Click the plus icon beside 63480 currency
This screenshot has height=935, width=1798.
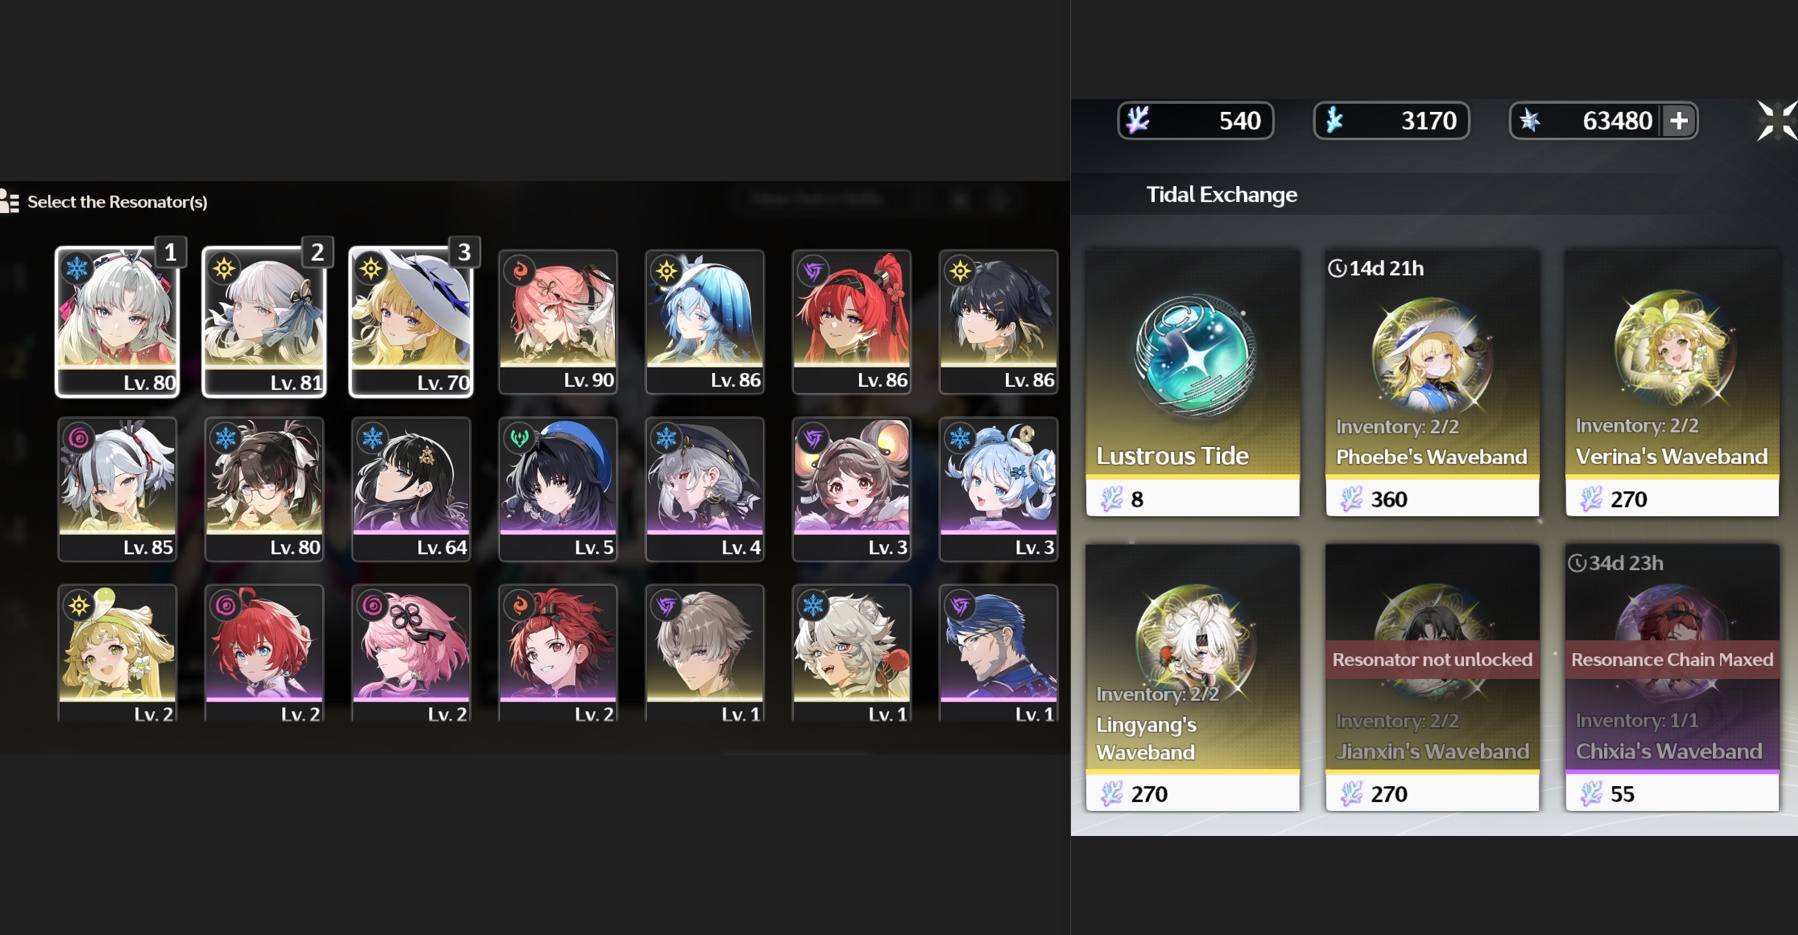pyautogui.click(x=1678, y=121)
